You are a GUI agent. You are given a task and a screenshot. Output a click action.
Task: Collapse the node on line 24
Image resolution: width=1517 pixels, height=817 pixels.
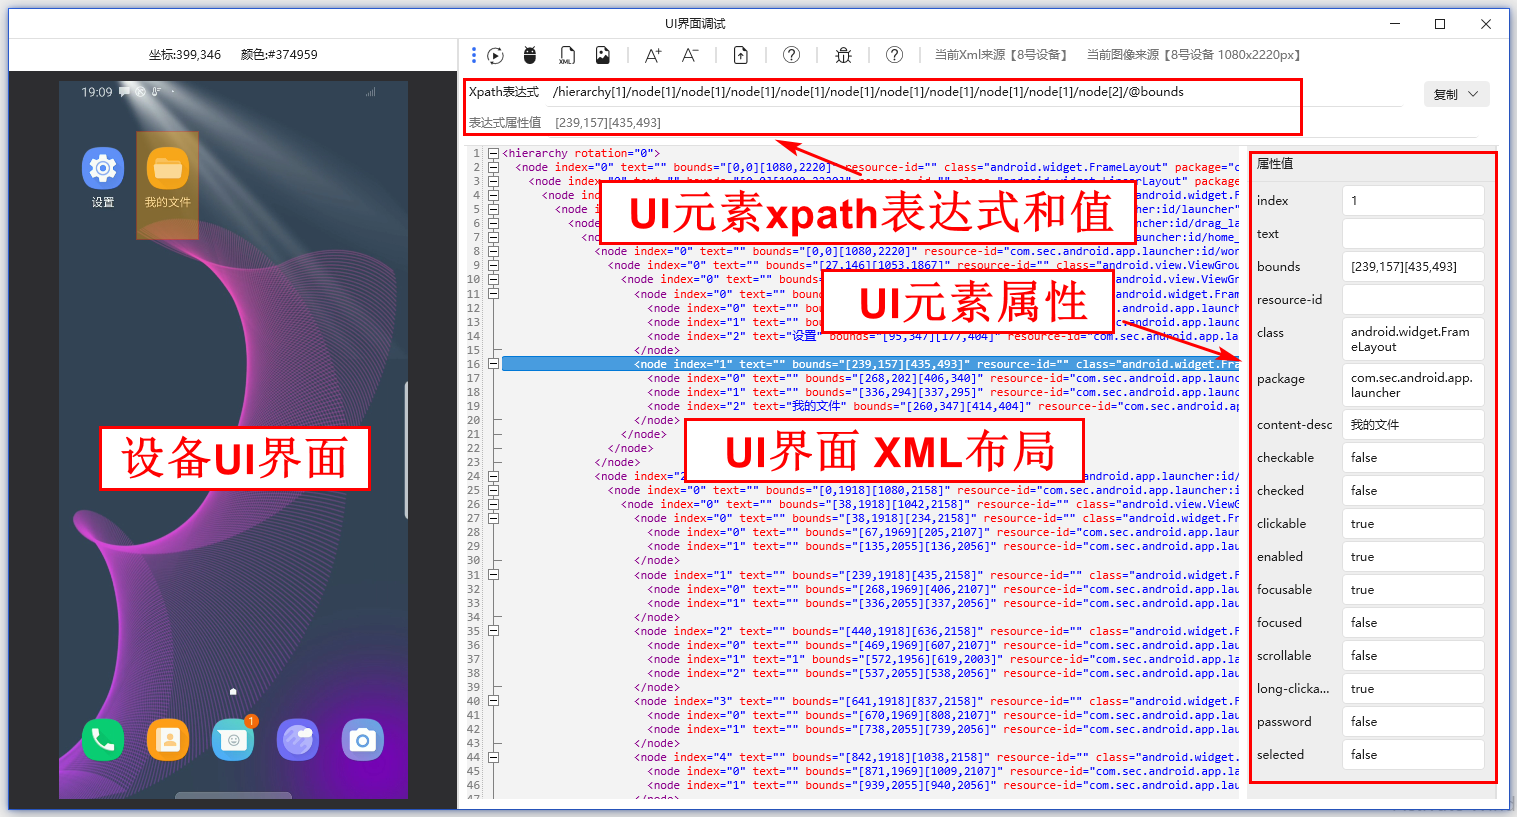click(x=493, y=476)
